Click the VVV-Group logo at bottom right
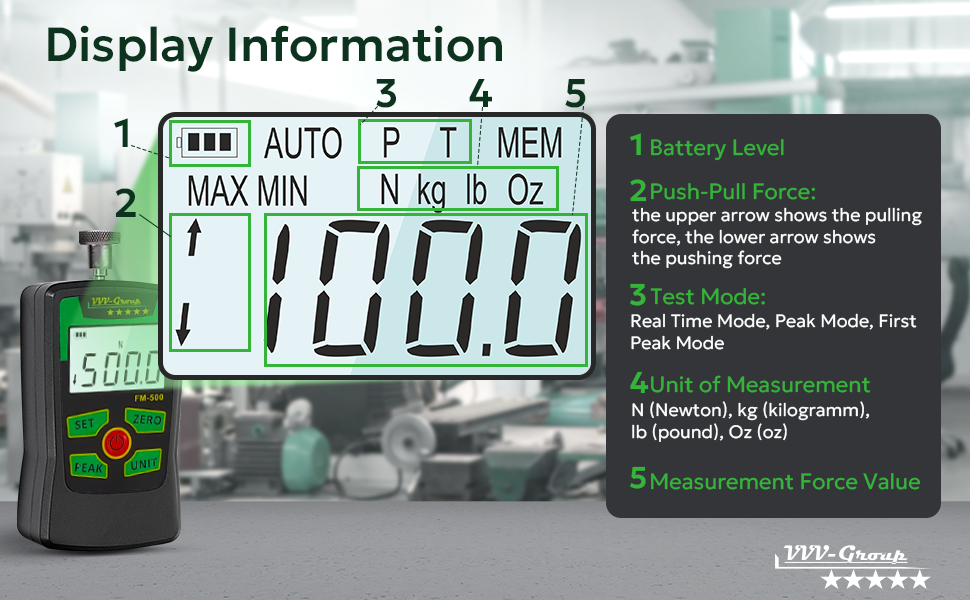Screen dimensions: 970x600 852,566
